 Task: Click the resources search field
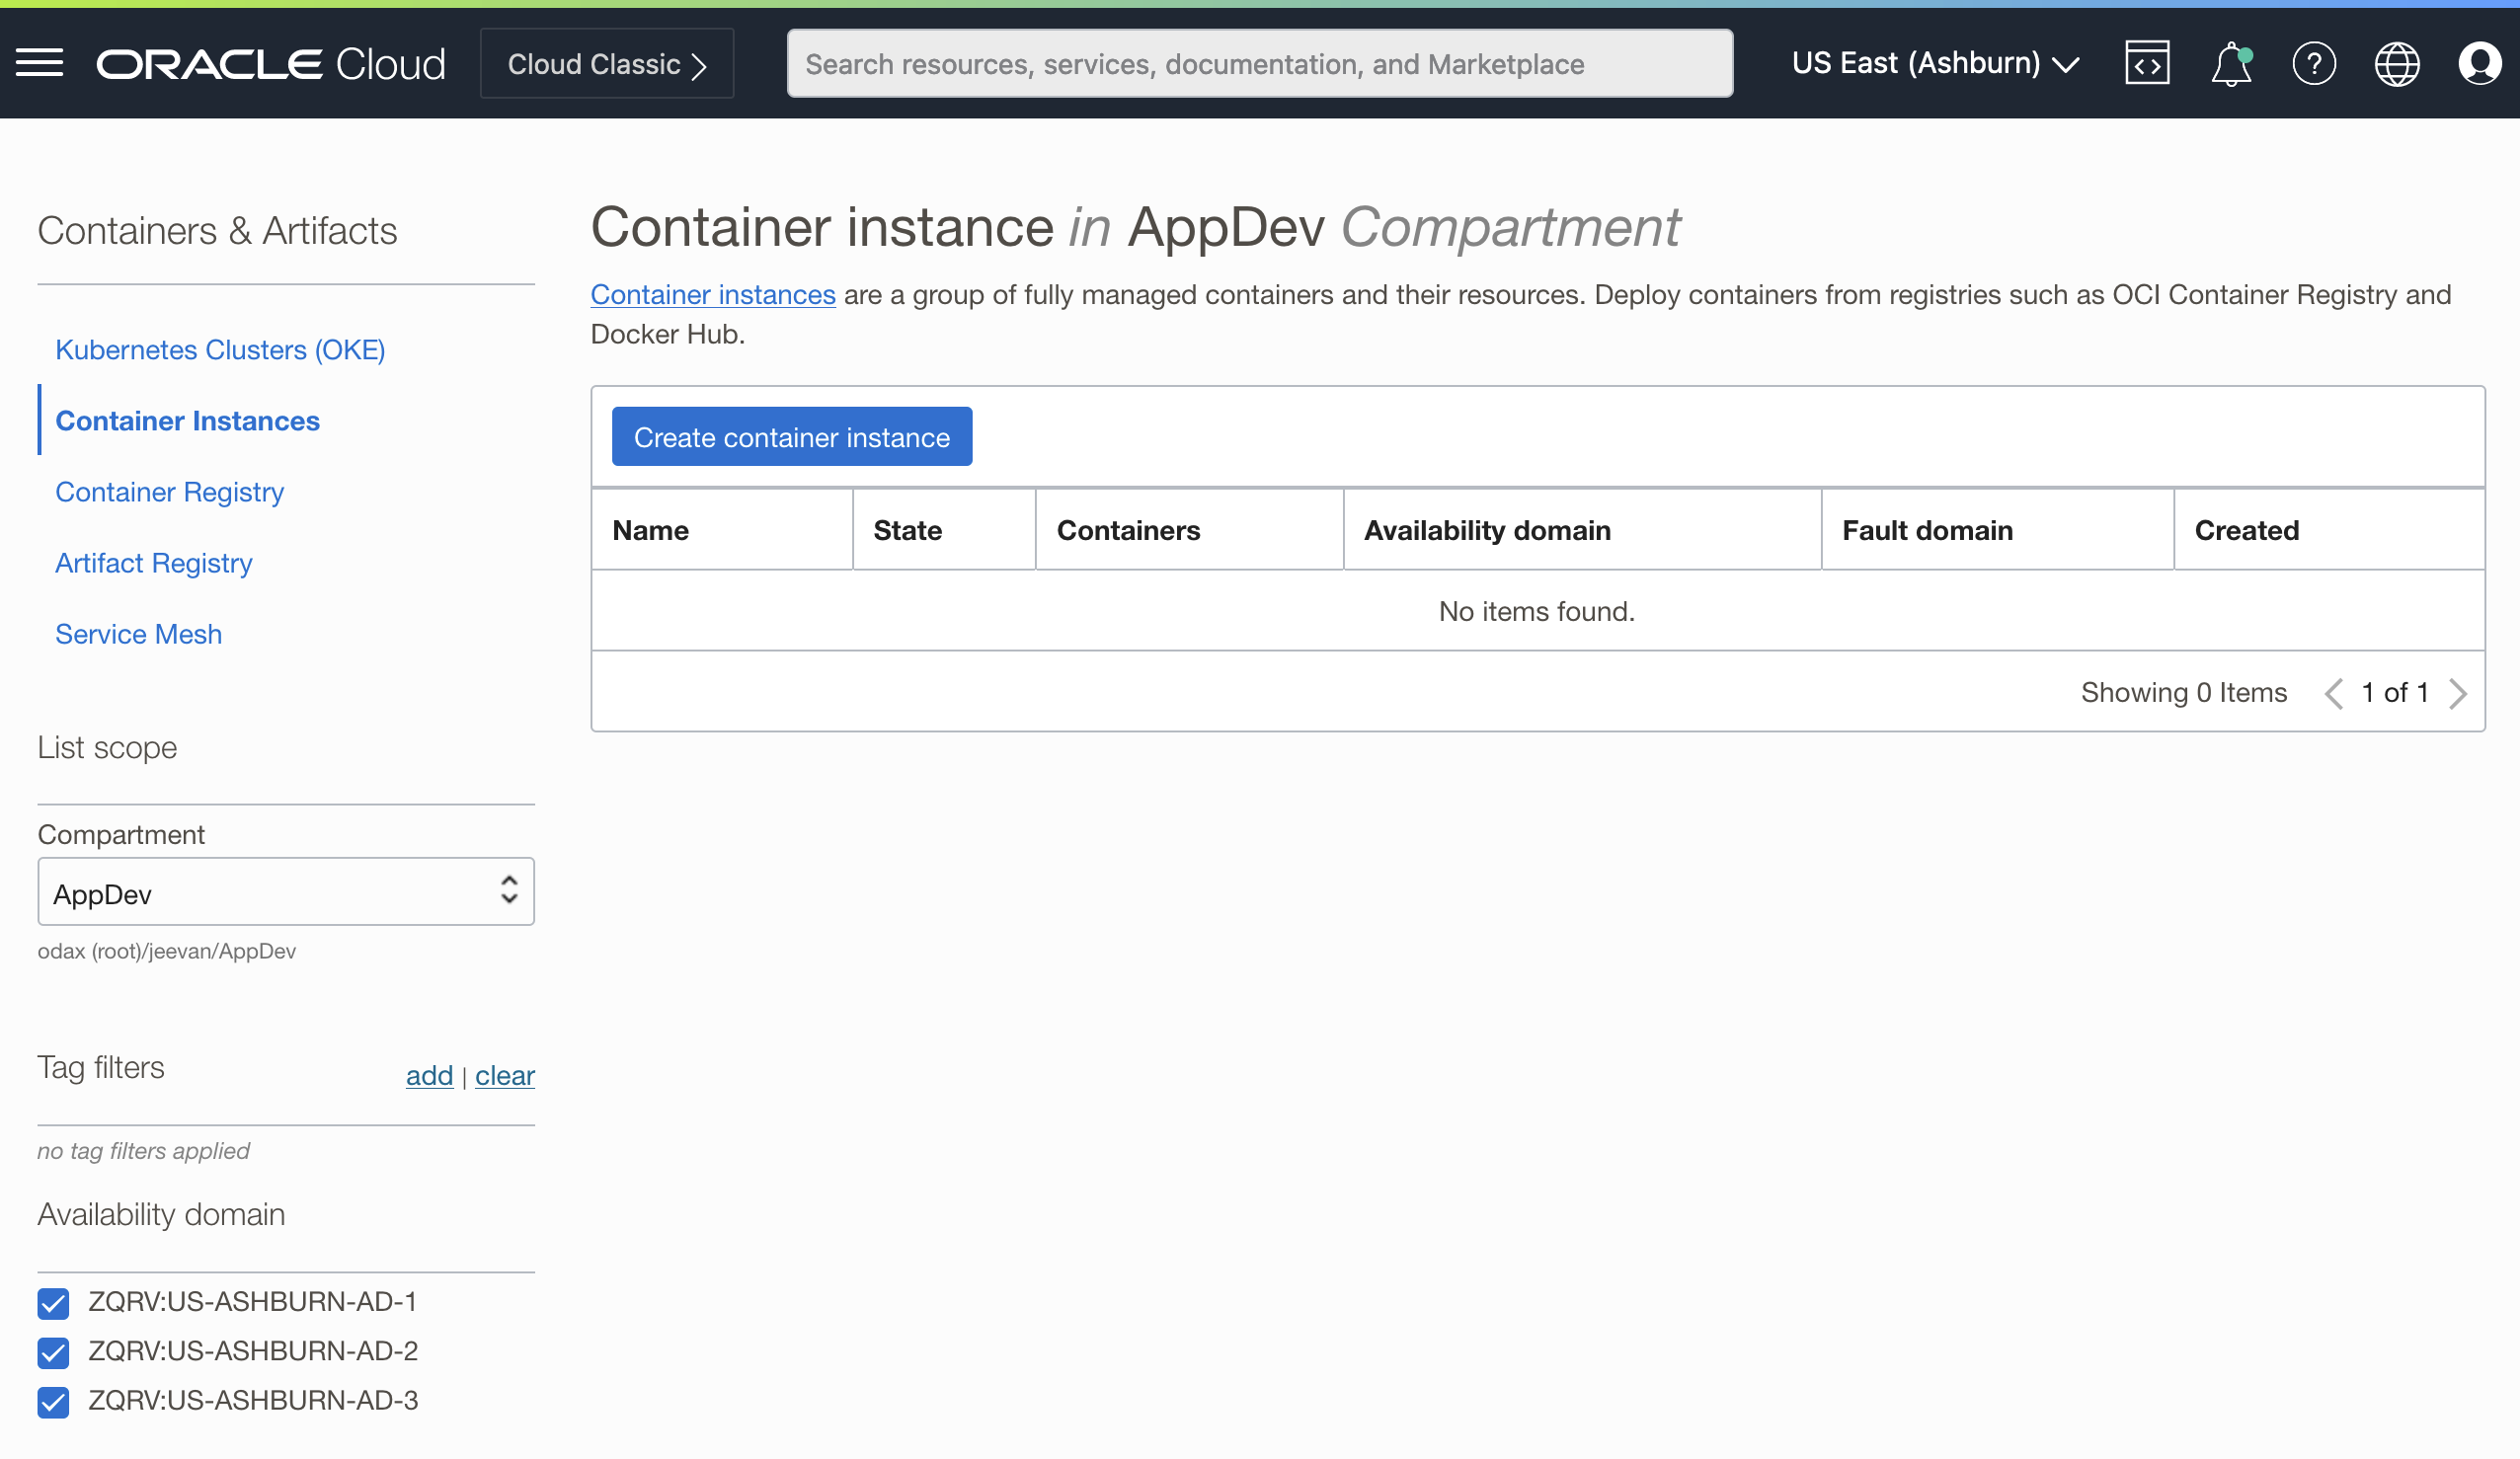[x=1260, y=63]
